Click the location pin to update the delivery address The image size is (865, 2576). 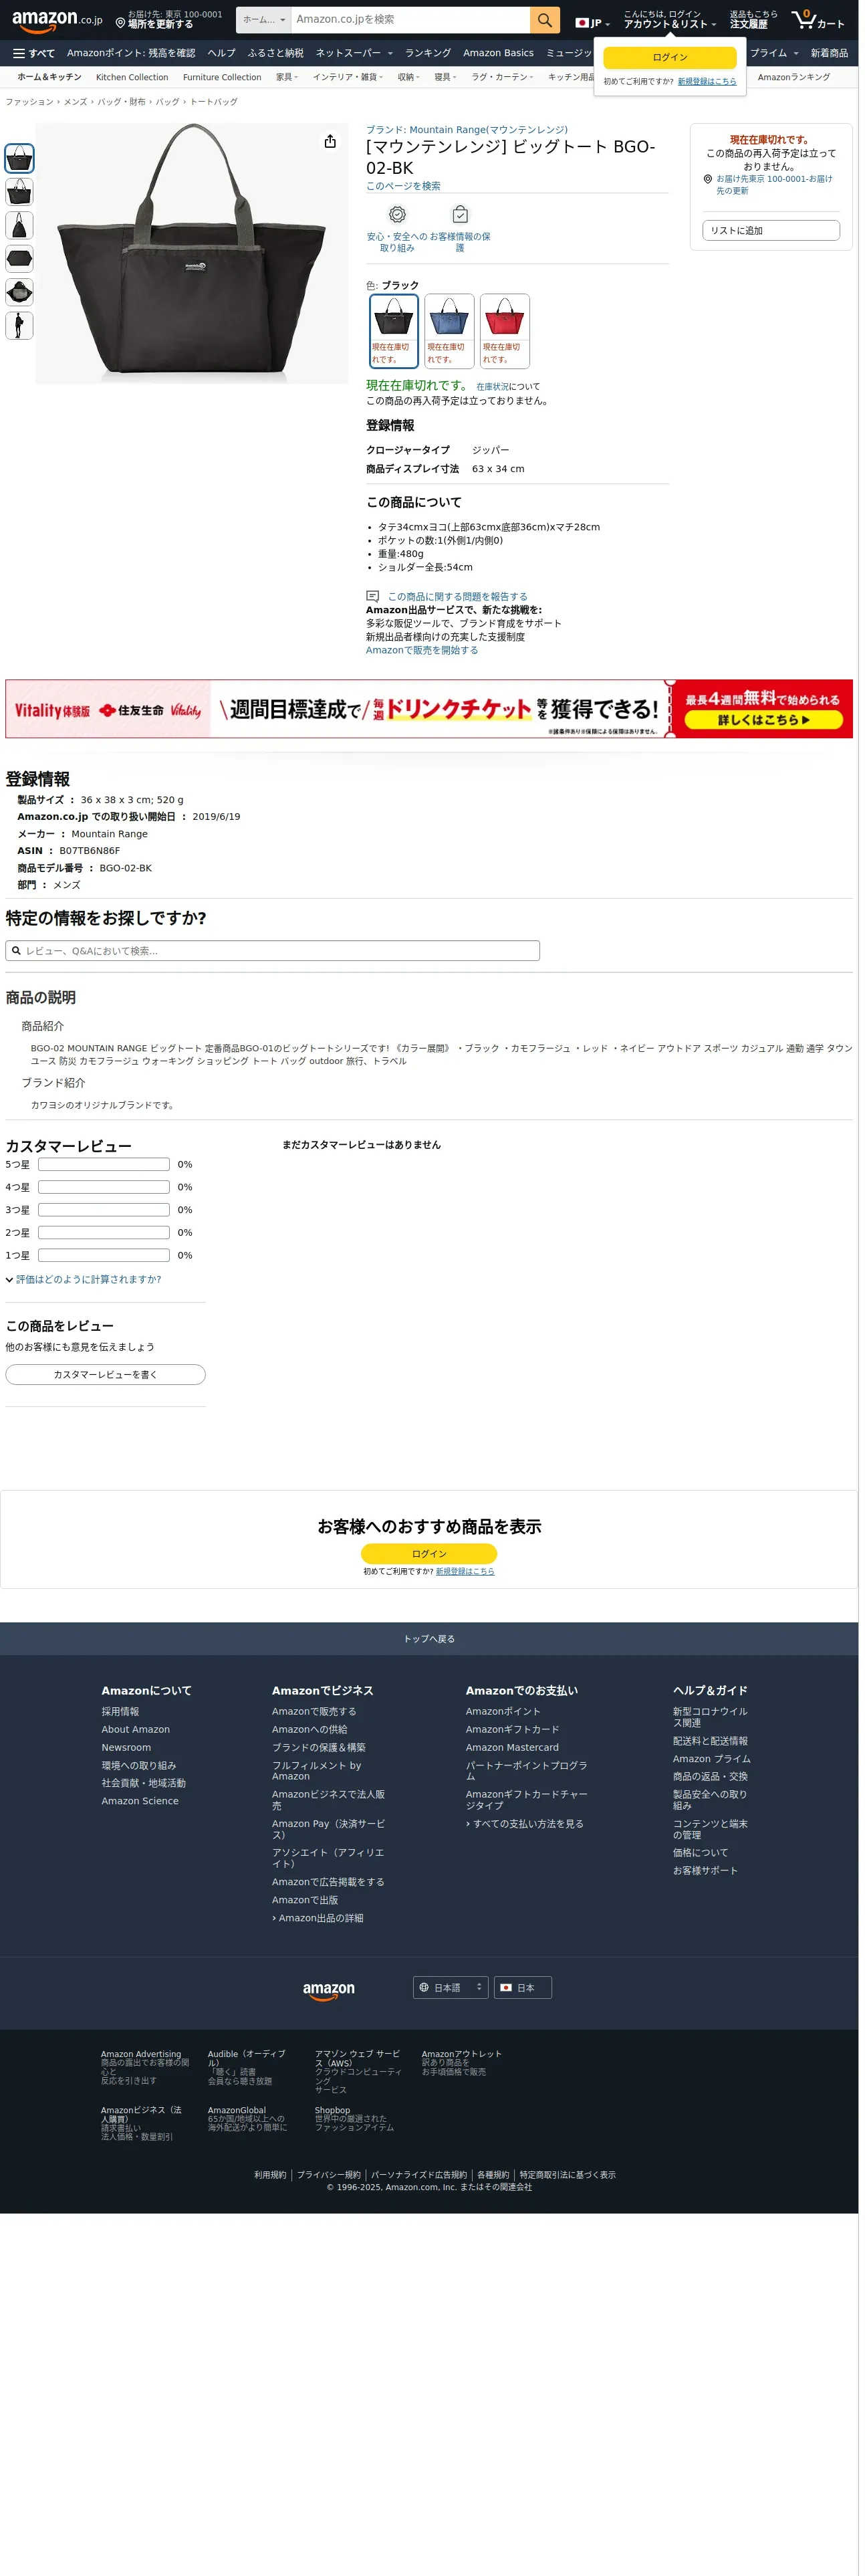pyautogui.click(x=121, y=23)
